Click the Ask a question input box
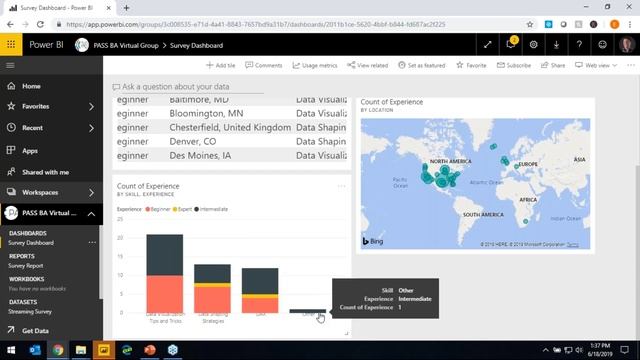The height and width of the screenshot is (360, 640). (x=188, y=87)
